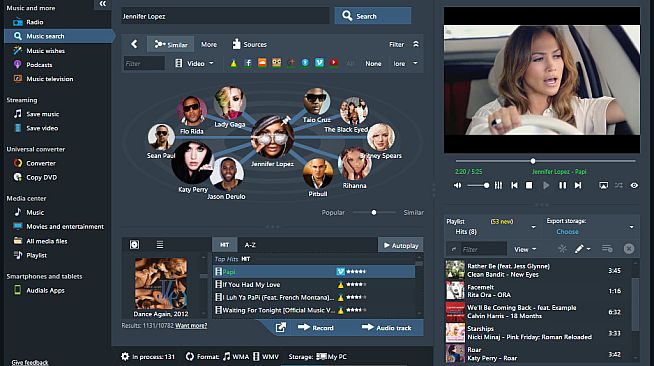Open the external pop-out icon
654x366 pixels.
click(281, 328)
